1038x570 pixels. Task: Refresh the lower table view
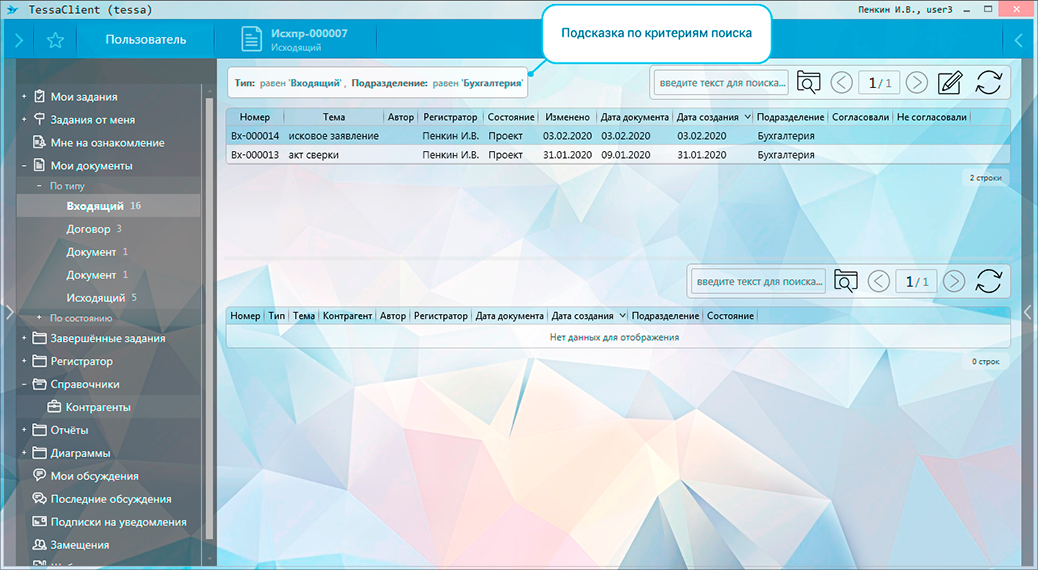[988, 281]
